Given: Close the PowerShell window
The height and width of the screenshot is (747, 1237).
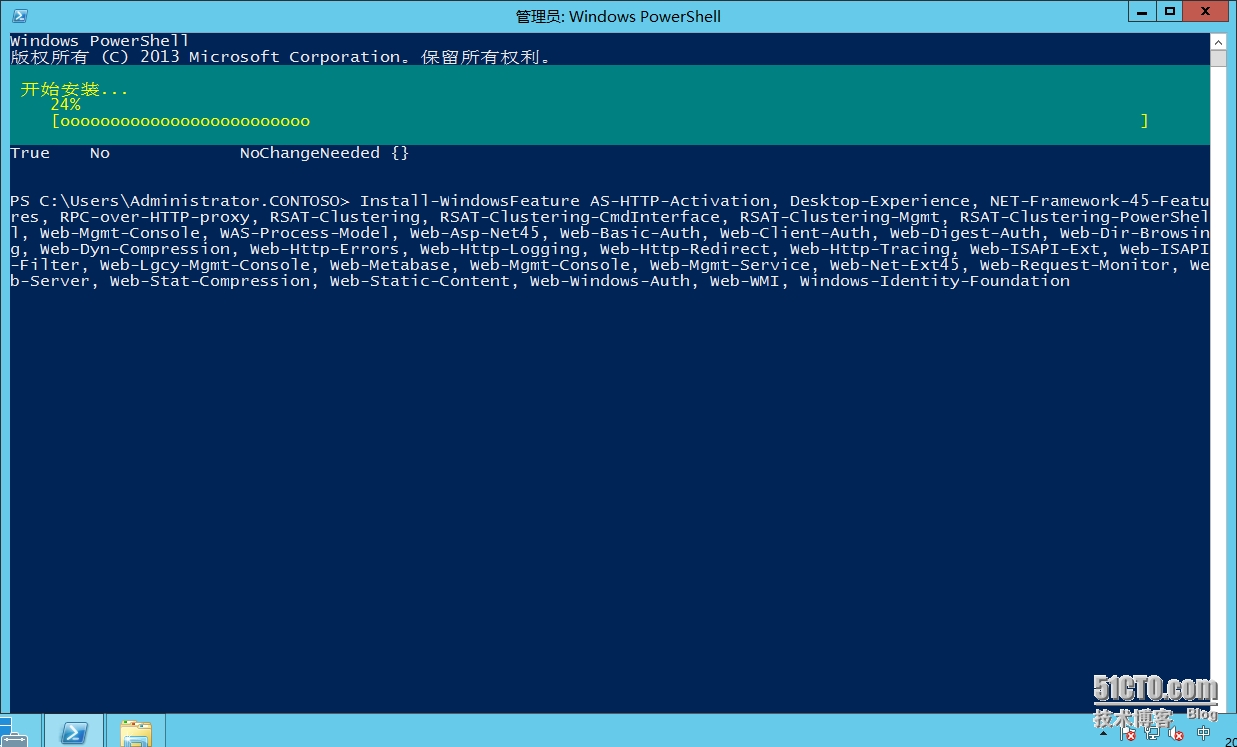Looking at the screenshot, I should 1206,12.
